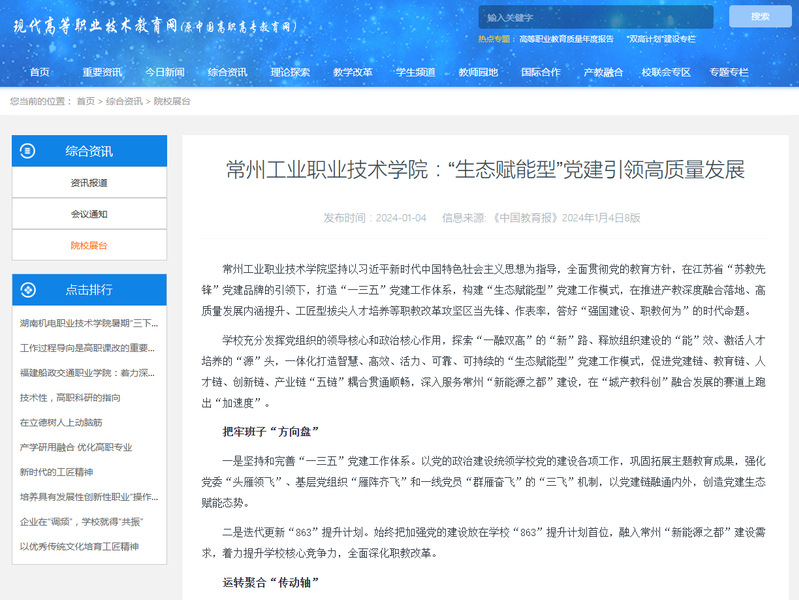Open the 国际合作 navigation item
Image resolution: width=799 pixels, height=600 pixels.
click(x=541, y=72)
